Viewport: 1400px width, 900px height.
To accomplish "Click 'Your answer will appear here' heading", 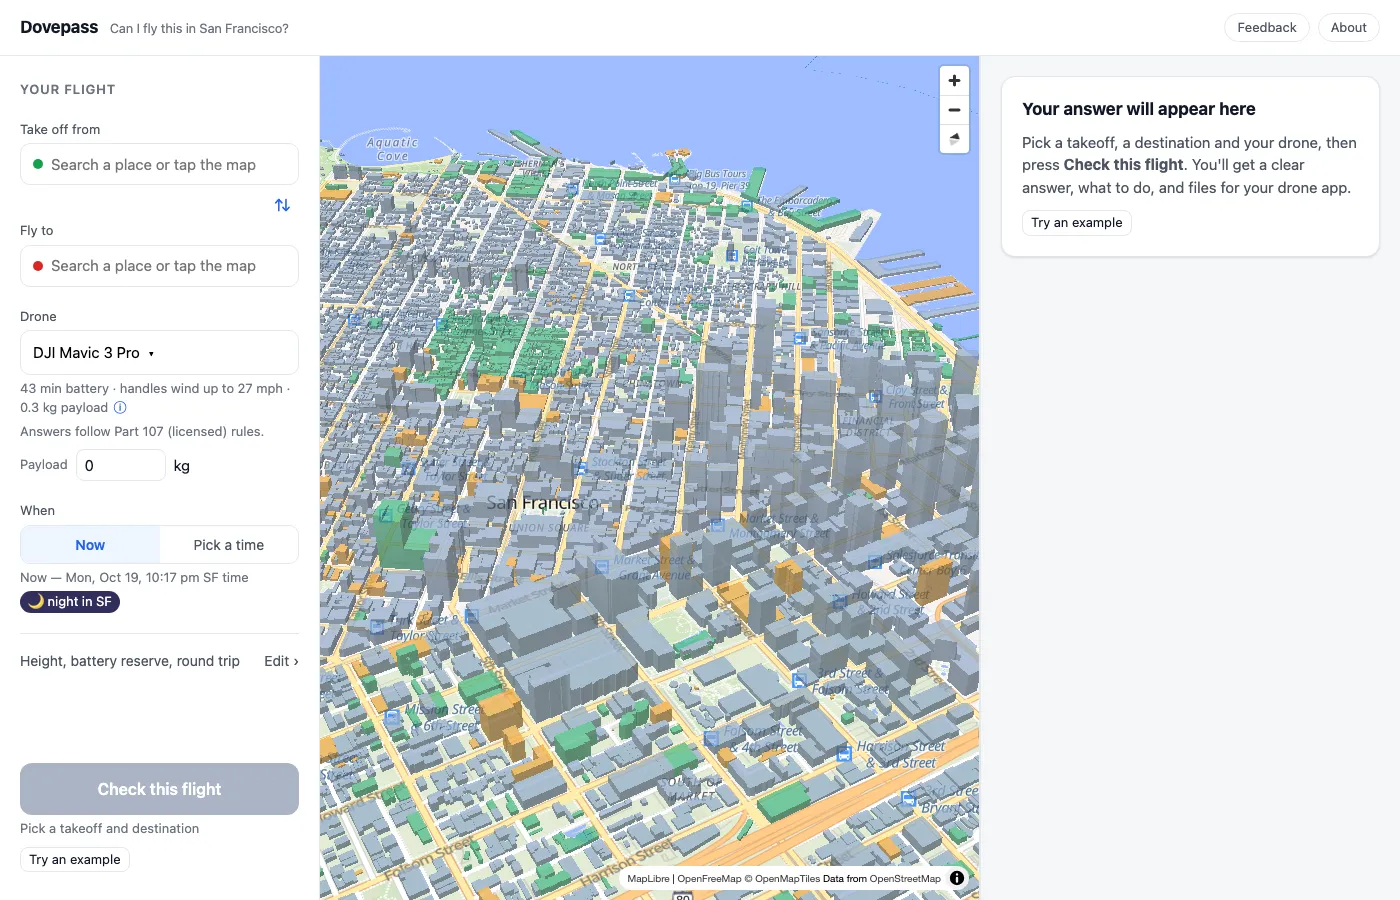I will (1138, 109).
